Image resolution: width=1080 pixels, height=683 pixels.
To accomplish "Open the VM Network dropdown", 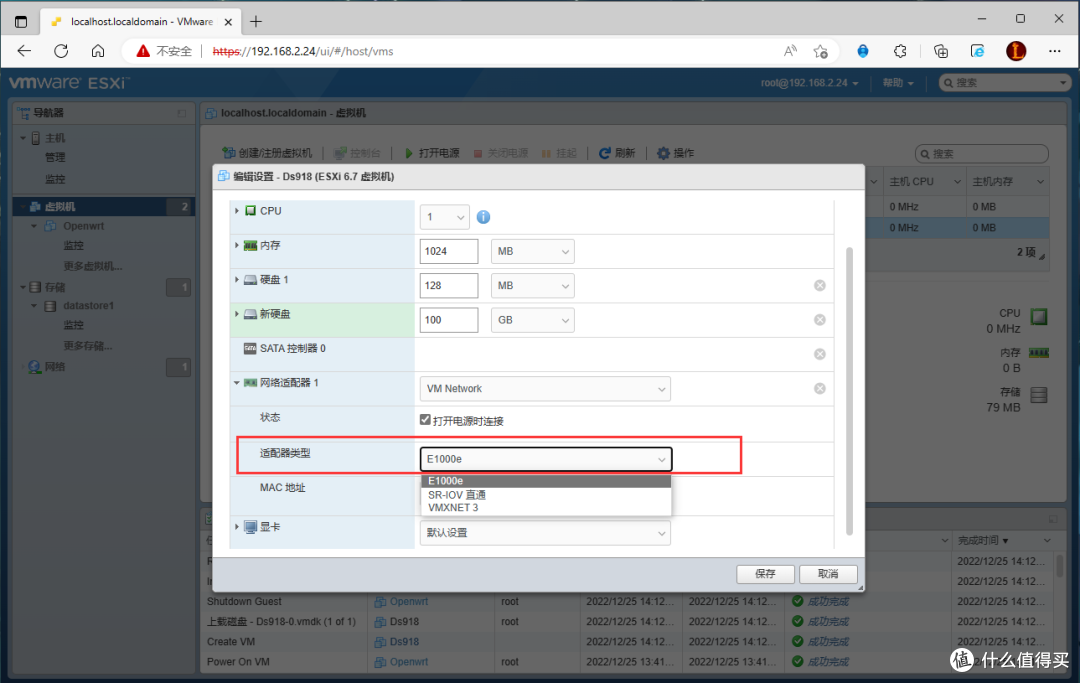I will 545,389.
